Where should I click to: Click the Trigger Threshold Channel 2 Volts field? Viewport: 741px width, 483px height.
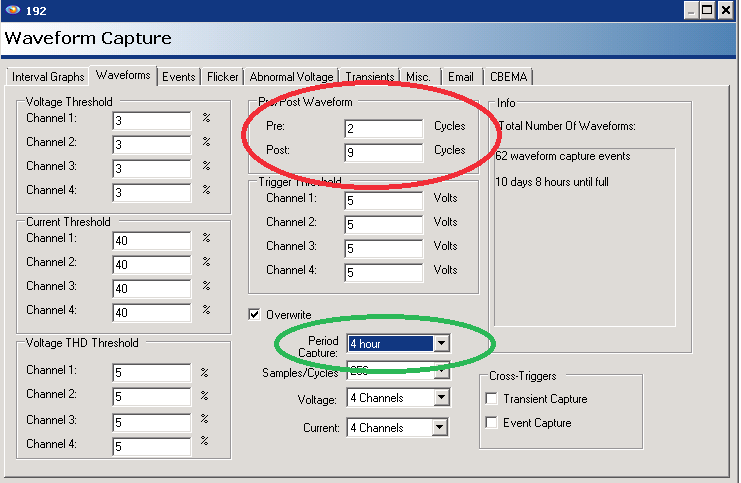[x=384, y=225]
